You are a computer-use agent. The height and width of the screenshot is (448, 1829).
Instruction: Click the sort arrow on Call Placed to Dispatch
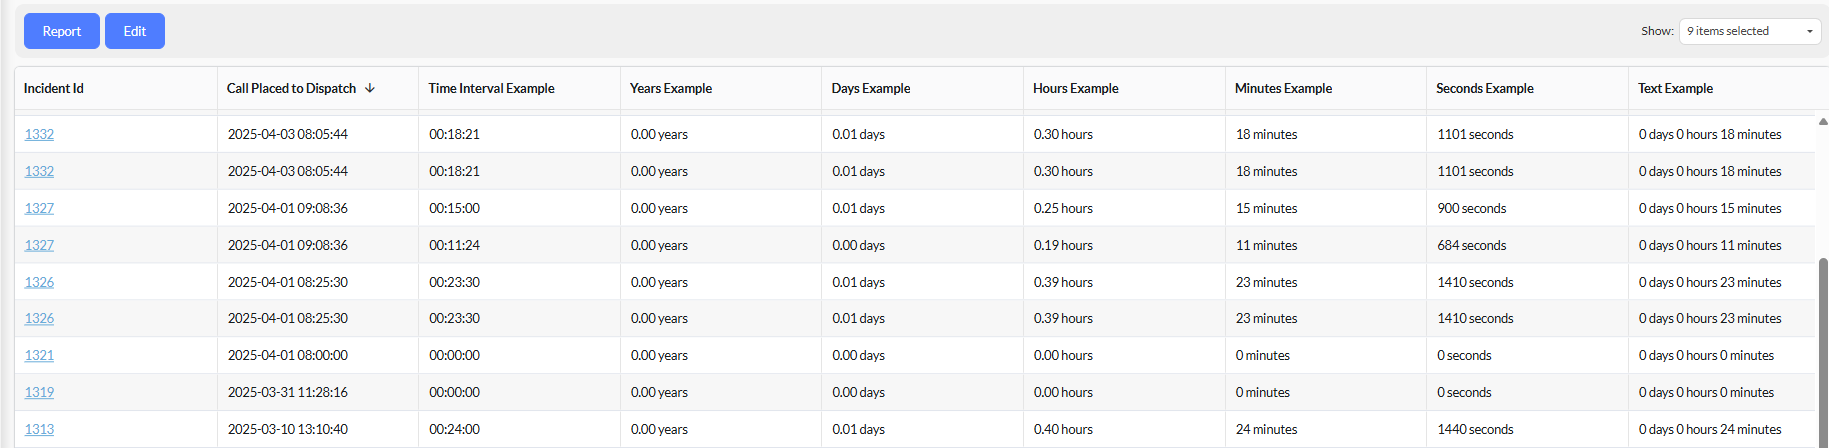tap(370, 88)
